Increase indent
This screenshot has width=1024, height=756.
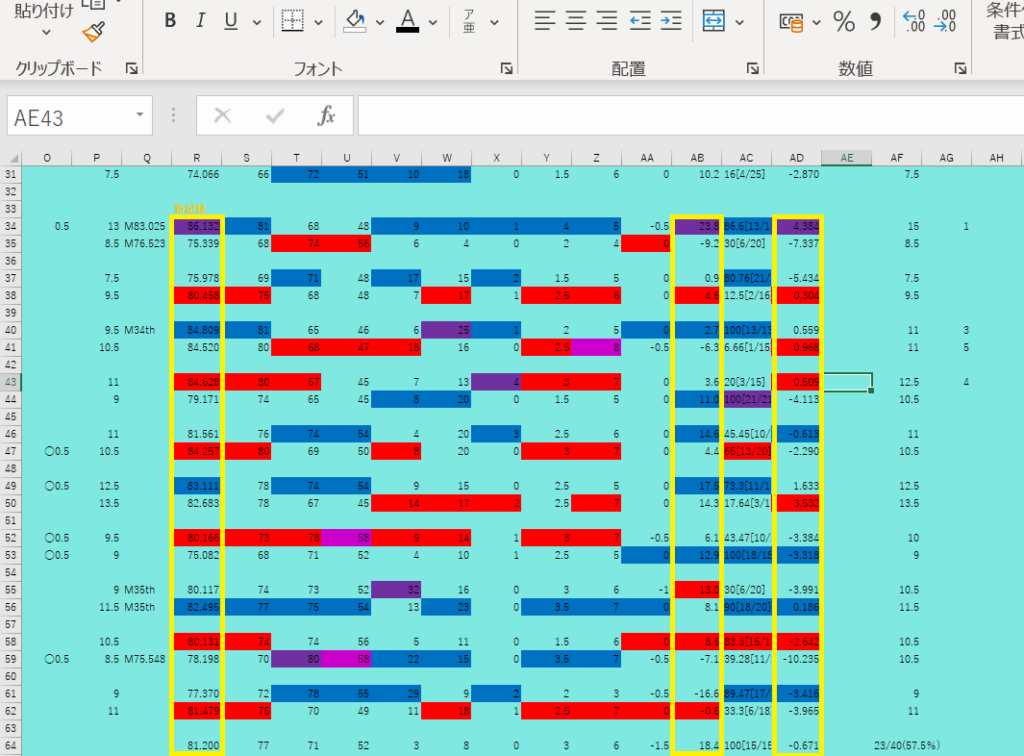tap(670, 21)
